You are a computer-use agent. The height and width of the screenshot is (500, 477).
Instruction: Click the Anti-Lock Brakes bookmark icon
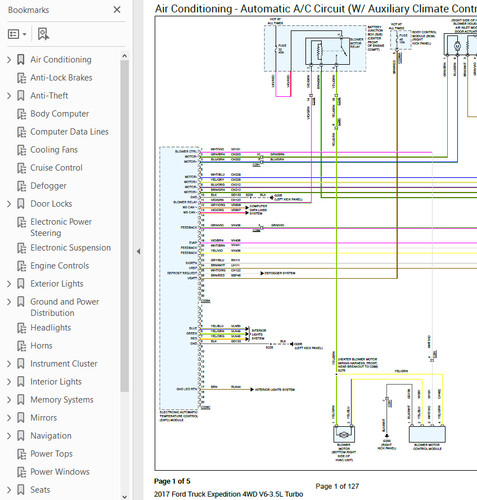(22, 78)
